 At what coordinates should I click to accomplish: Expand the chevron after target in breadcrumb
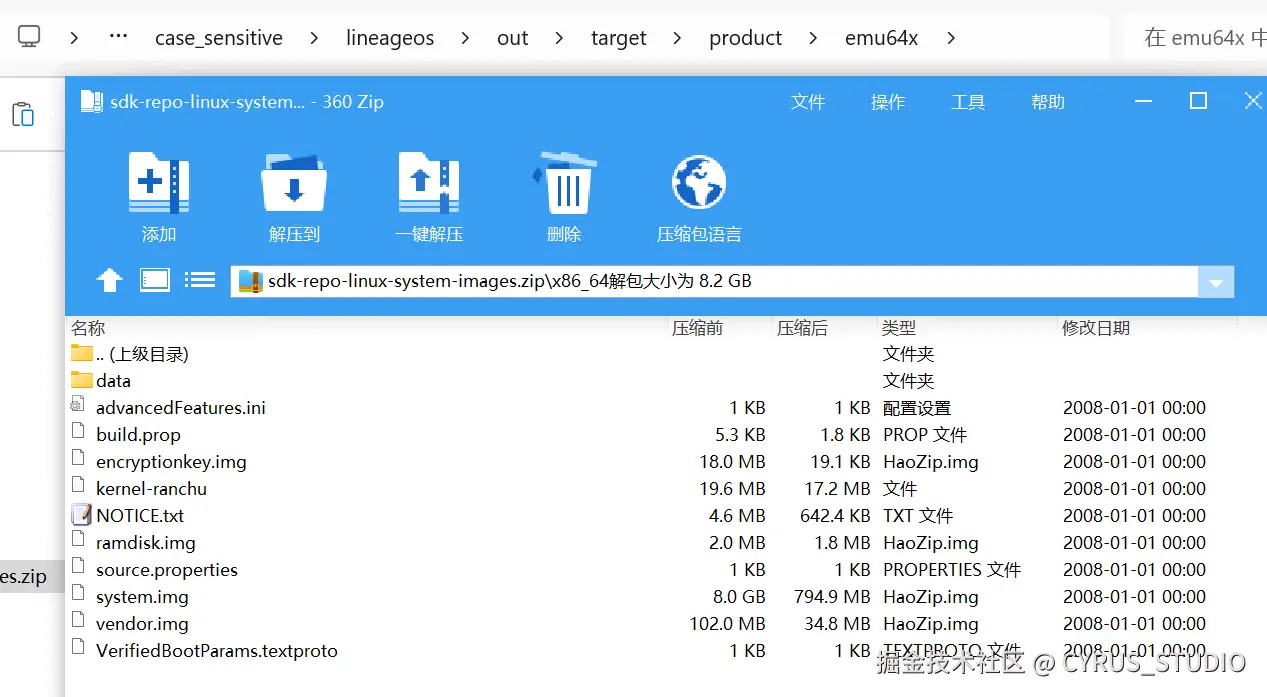pos(678,38)
